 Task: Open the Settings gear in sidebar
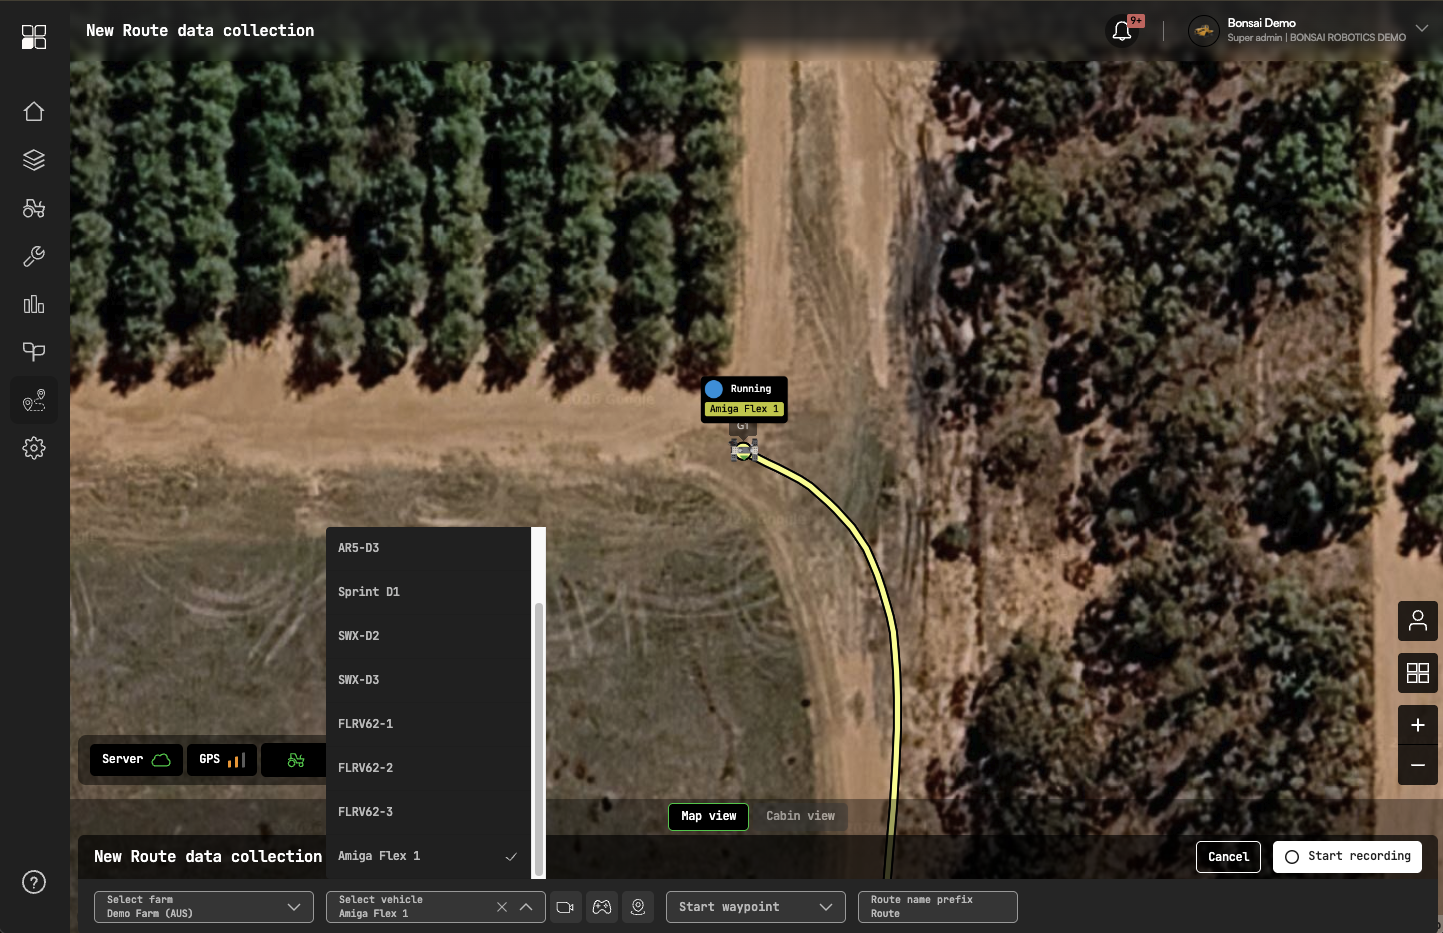pyautogui.click(x=34, y=448)
